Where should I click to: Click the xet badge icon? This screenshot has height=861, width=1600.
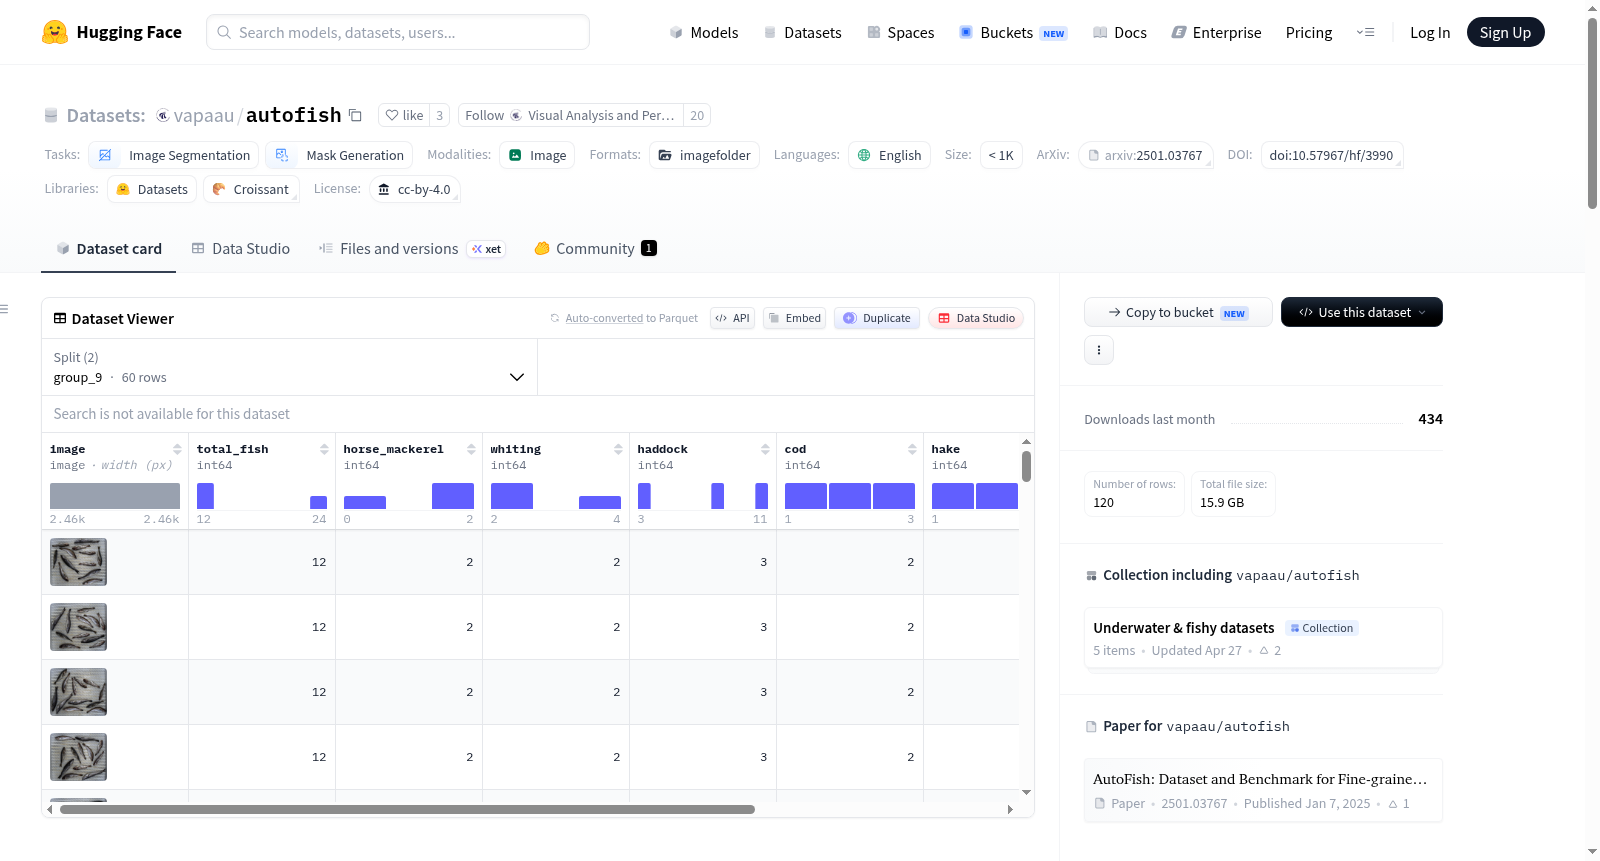pos(487,249)
